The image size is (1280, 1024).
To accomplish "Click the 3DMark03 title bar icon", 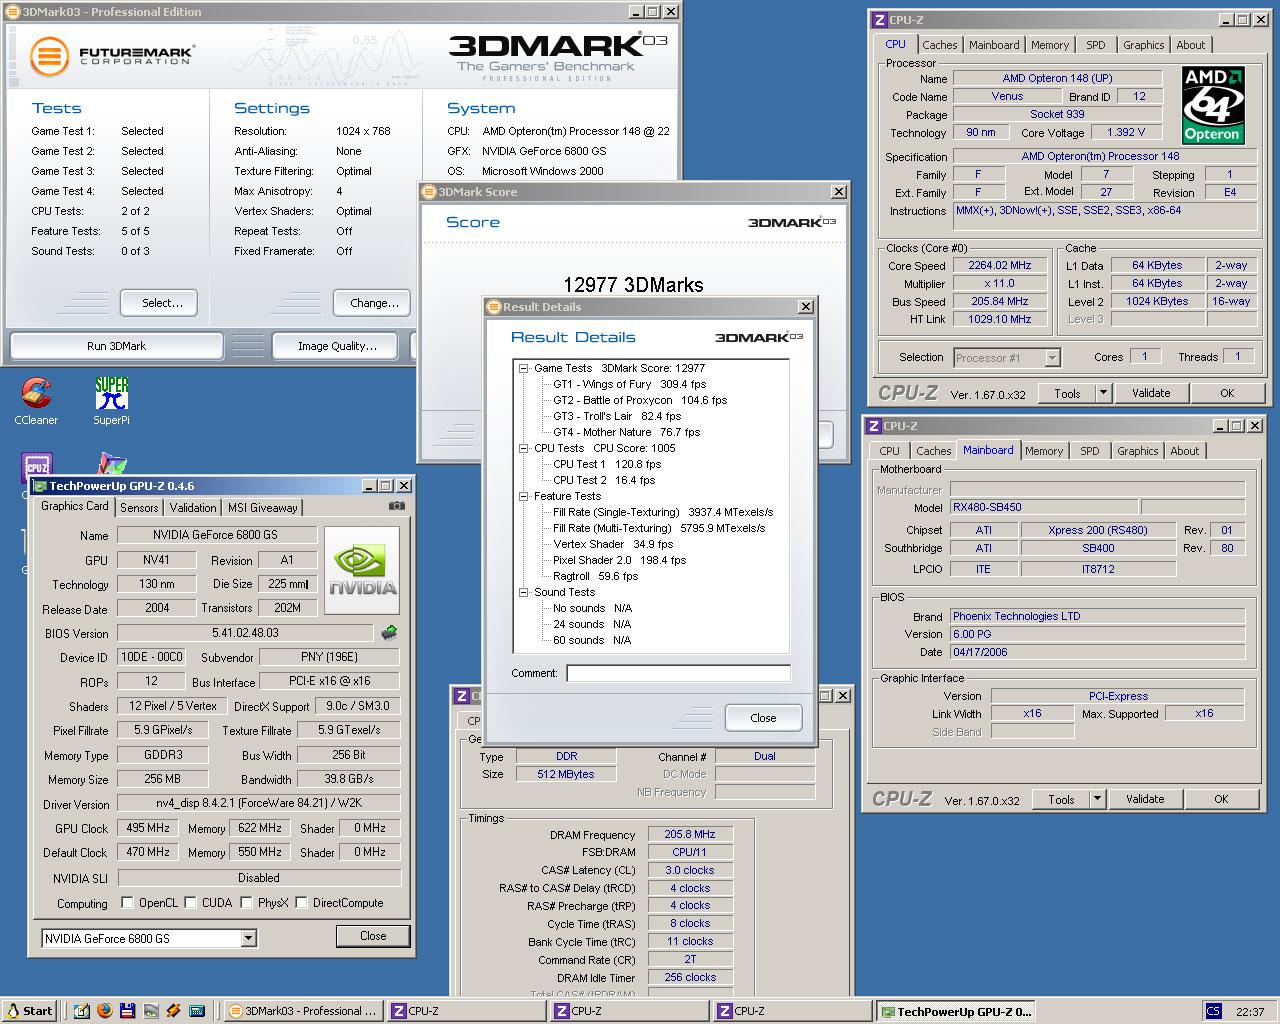I will click(12, 12).
